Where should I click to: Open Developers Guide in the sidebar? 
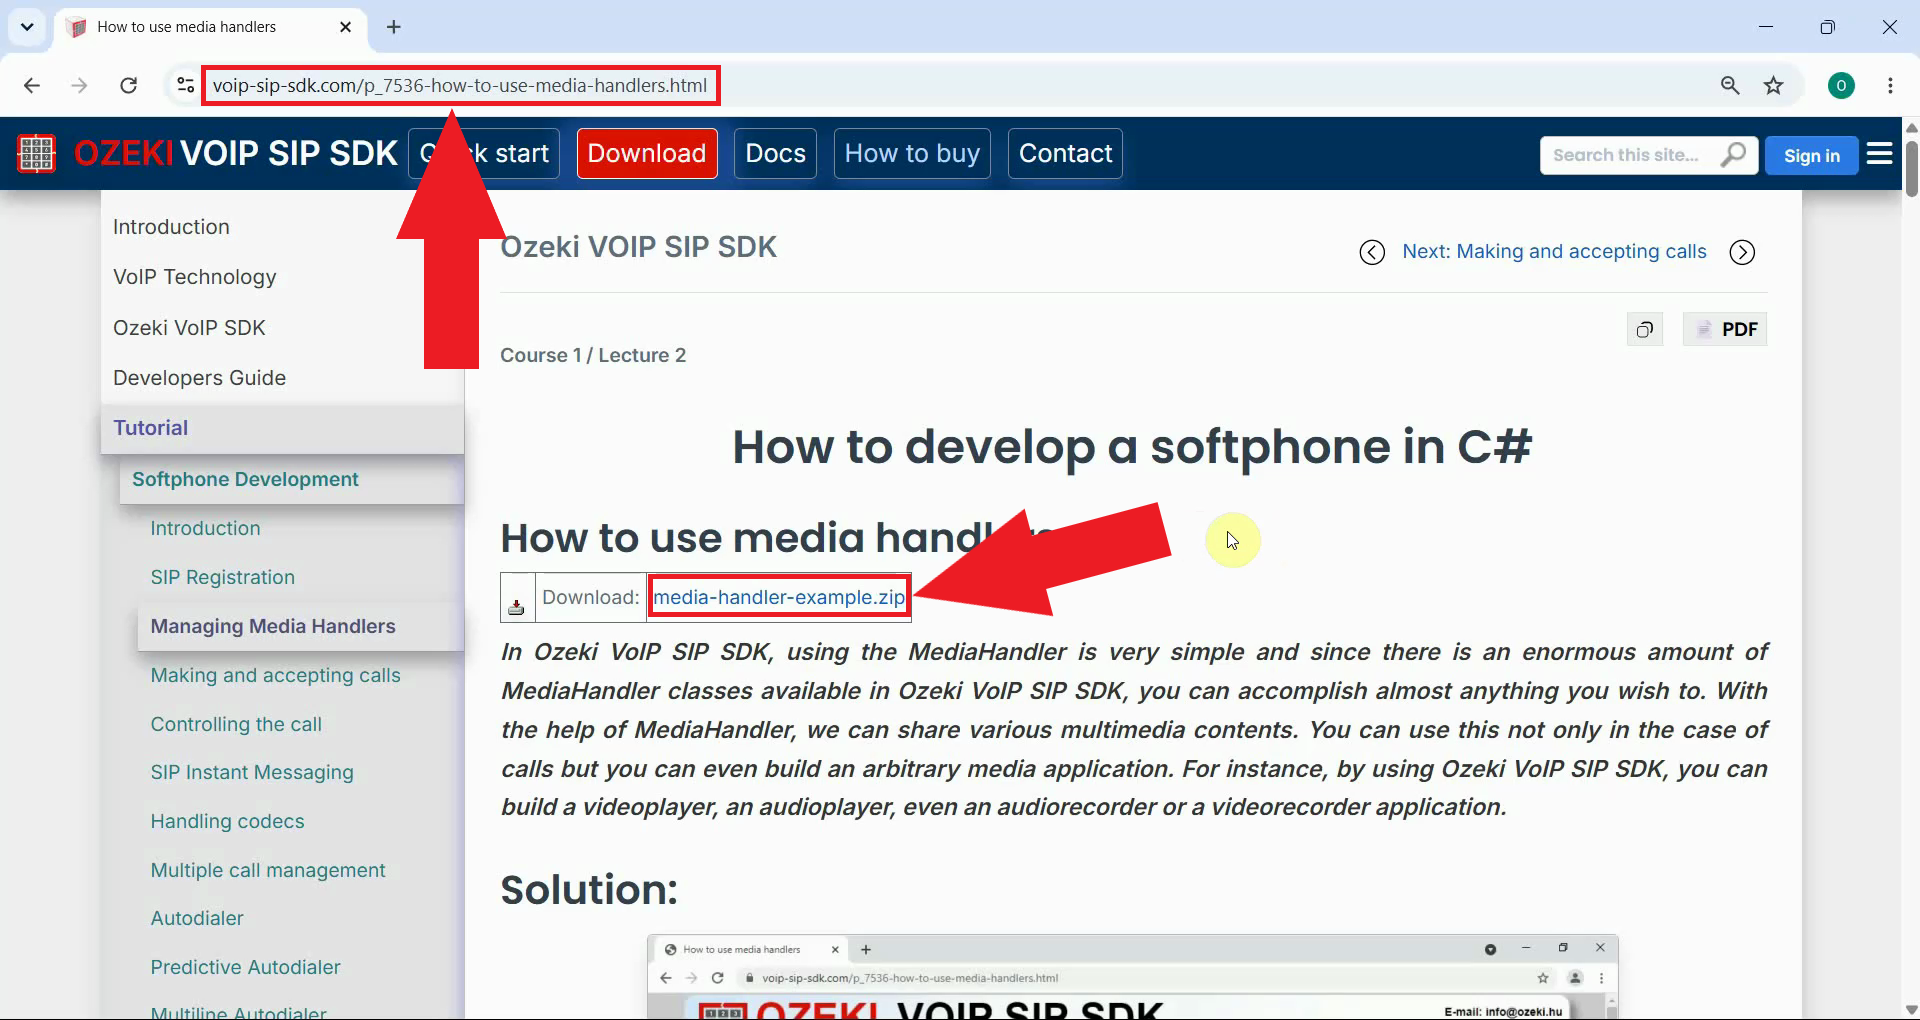(199, 378)
